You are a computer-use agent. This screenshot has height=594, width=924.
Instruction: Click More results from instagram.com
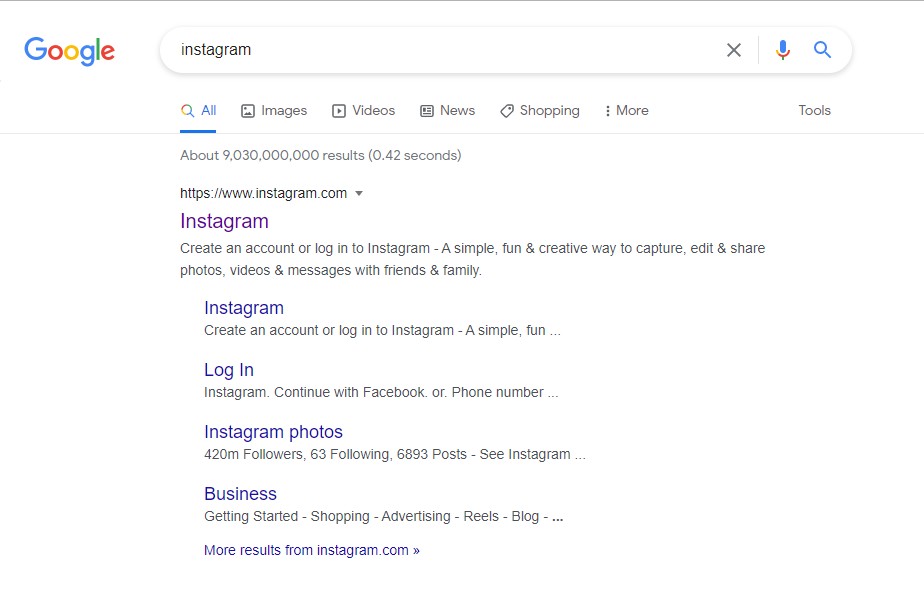tap(312, 550)
